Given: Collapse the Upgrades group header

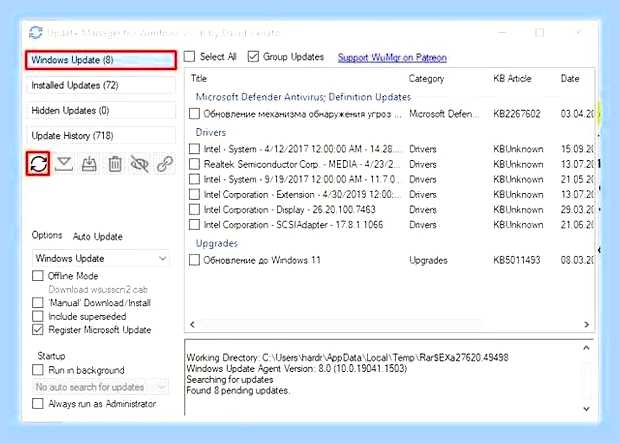Looking at the screenshot, I should [x=217, y=243].
